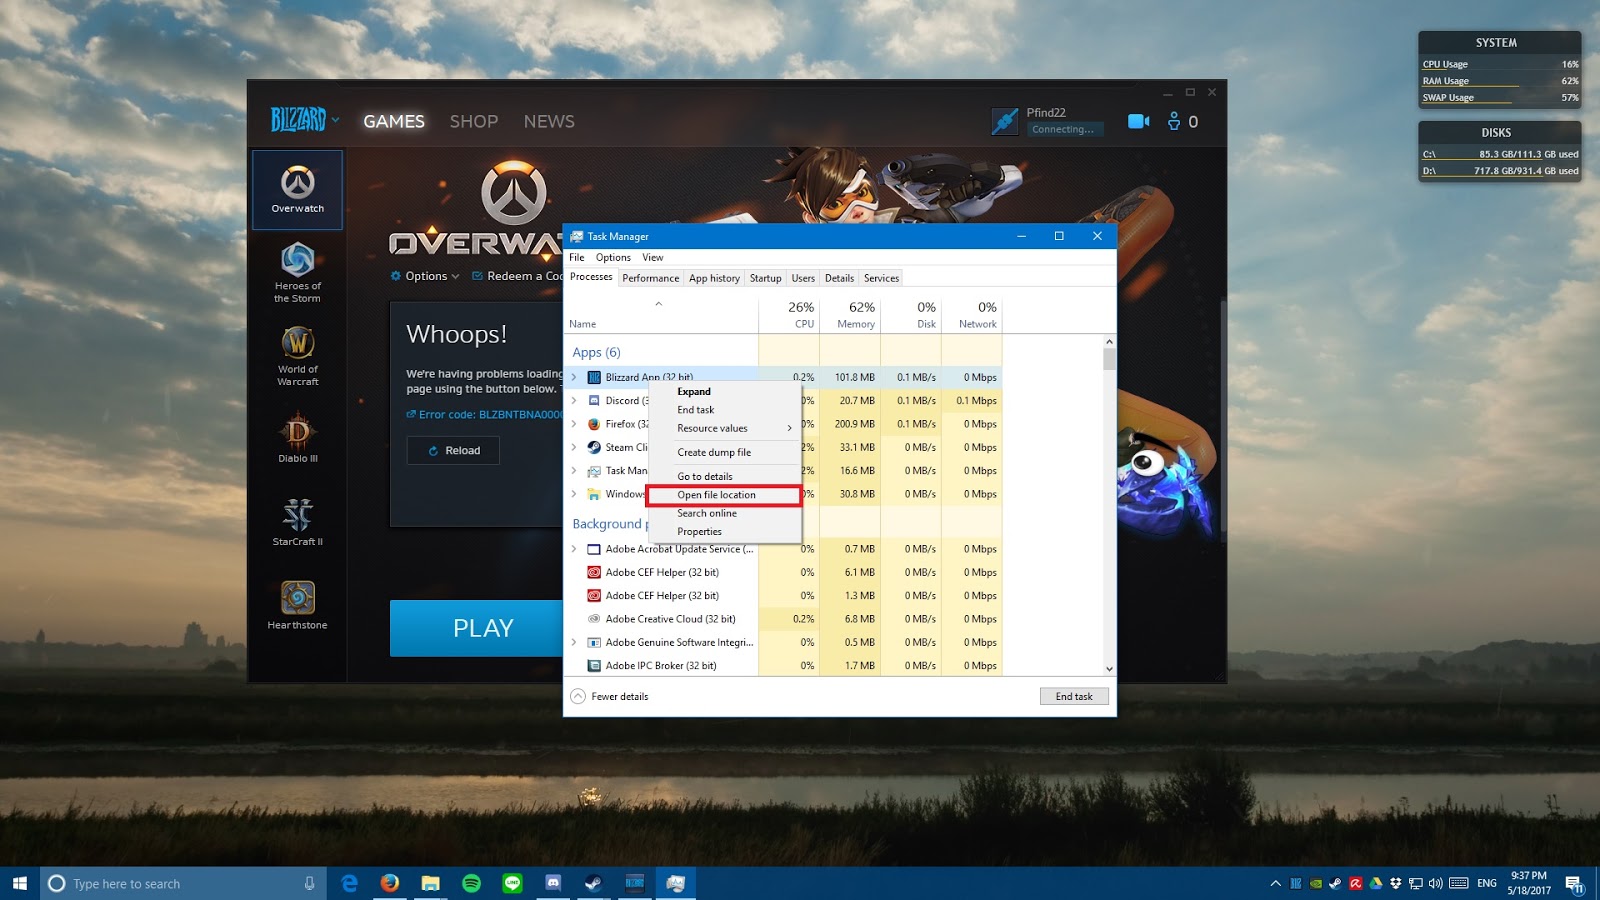Select StarCraft II in the sidebar
This screenshot has width=1600, height=900.
tap(297, 522)
